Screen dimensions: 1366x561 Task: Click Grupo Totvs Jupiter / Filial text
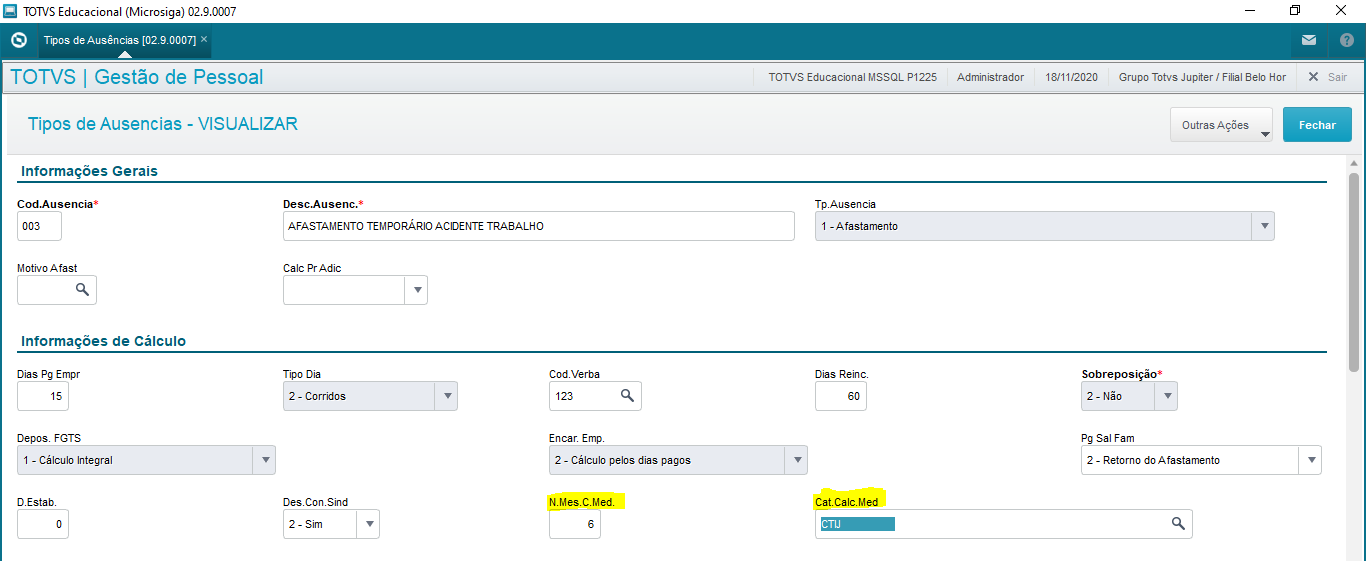(1202, 77)
